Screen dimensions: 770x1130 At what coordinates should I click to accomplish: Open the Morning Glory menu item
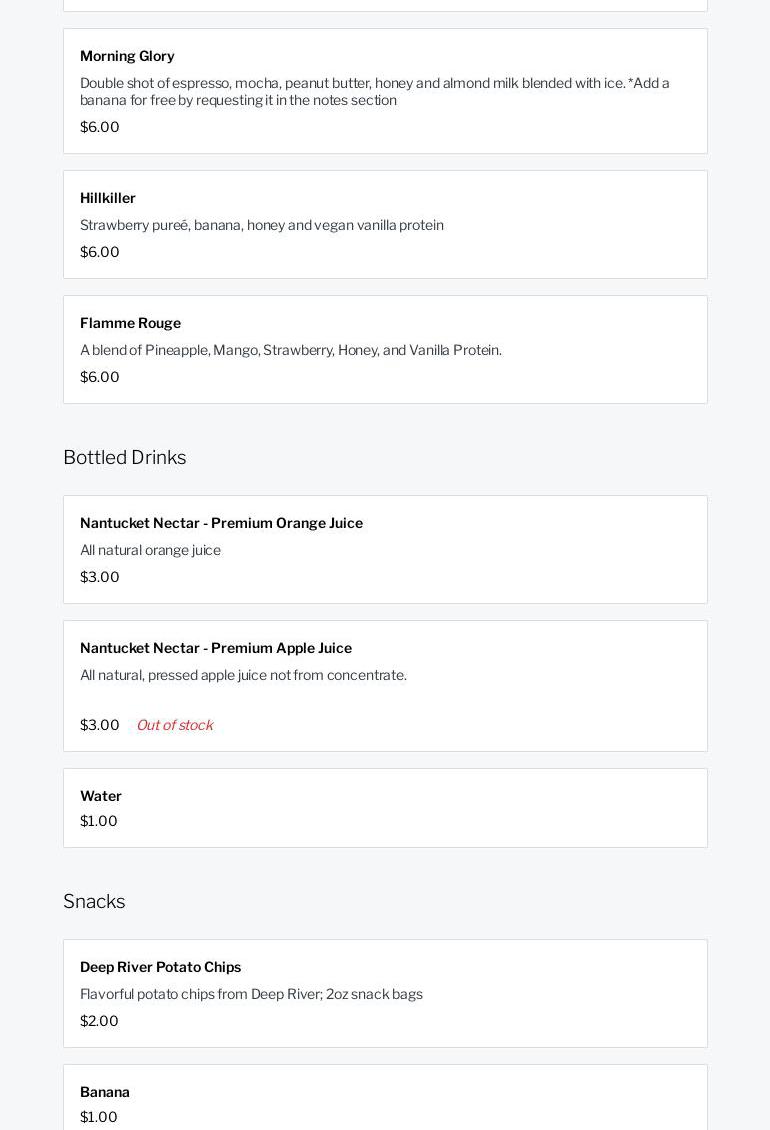127,56
